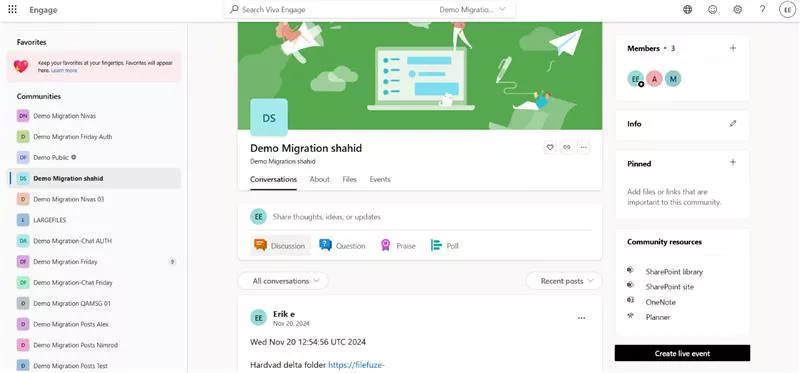Open Demo Migration Nivas community

click(94, 116)
